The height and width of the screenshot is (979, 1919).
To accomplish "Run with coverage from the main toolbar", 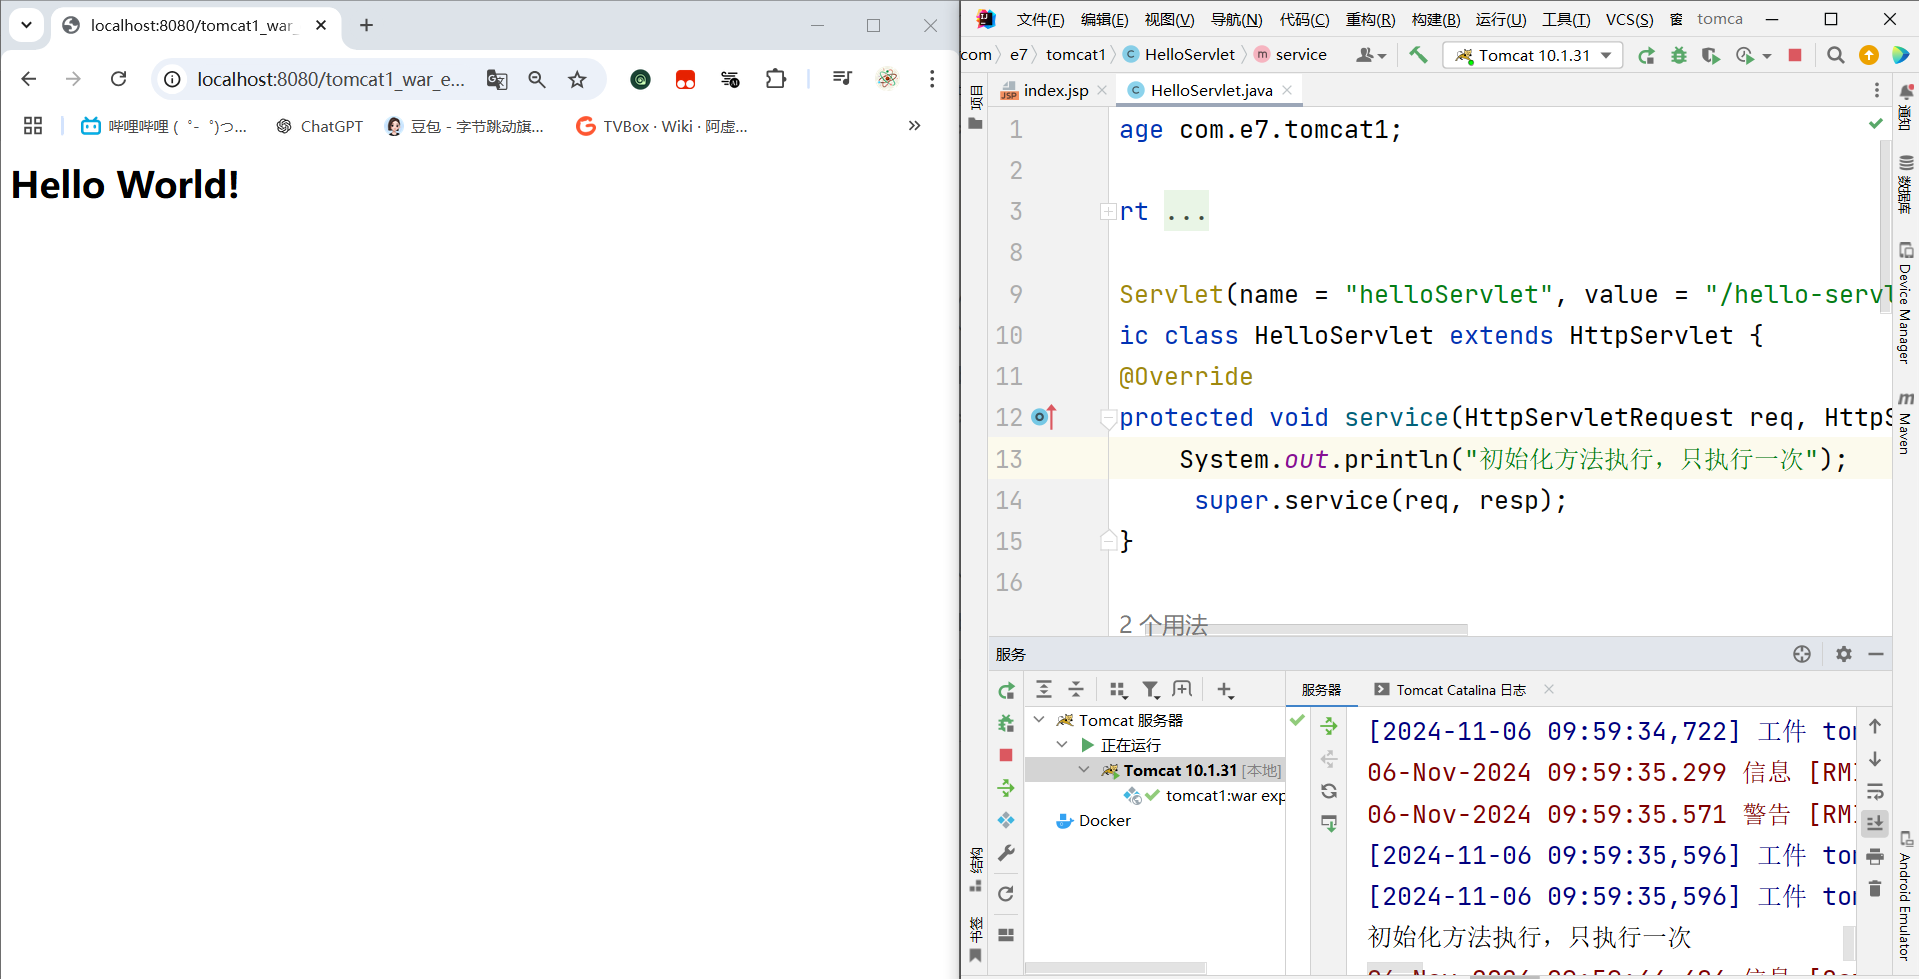I will tap(1711, 55).
